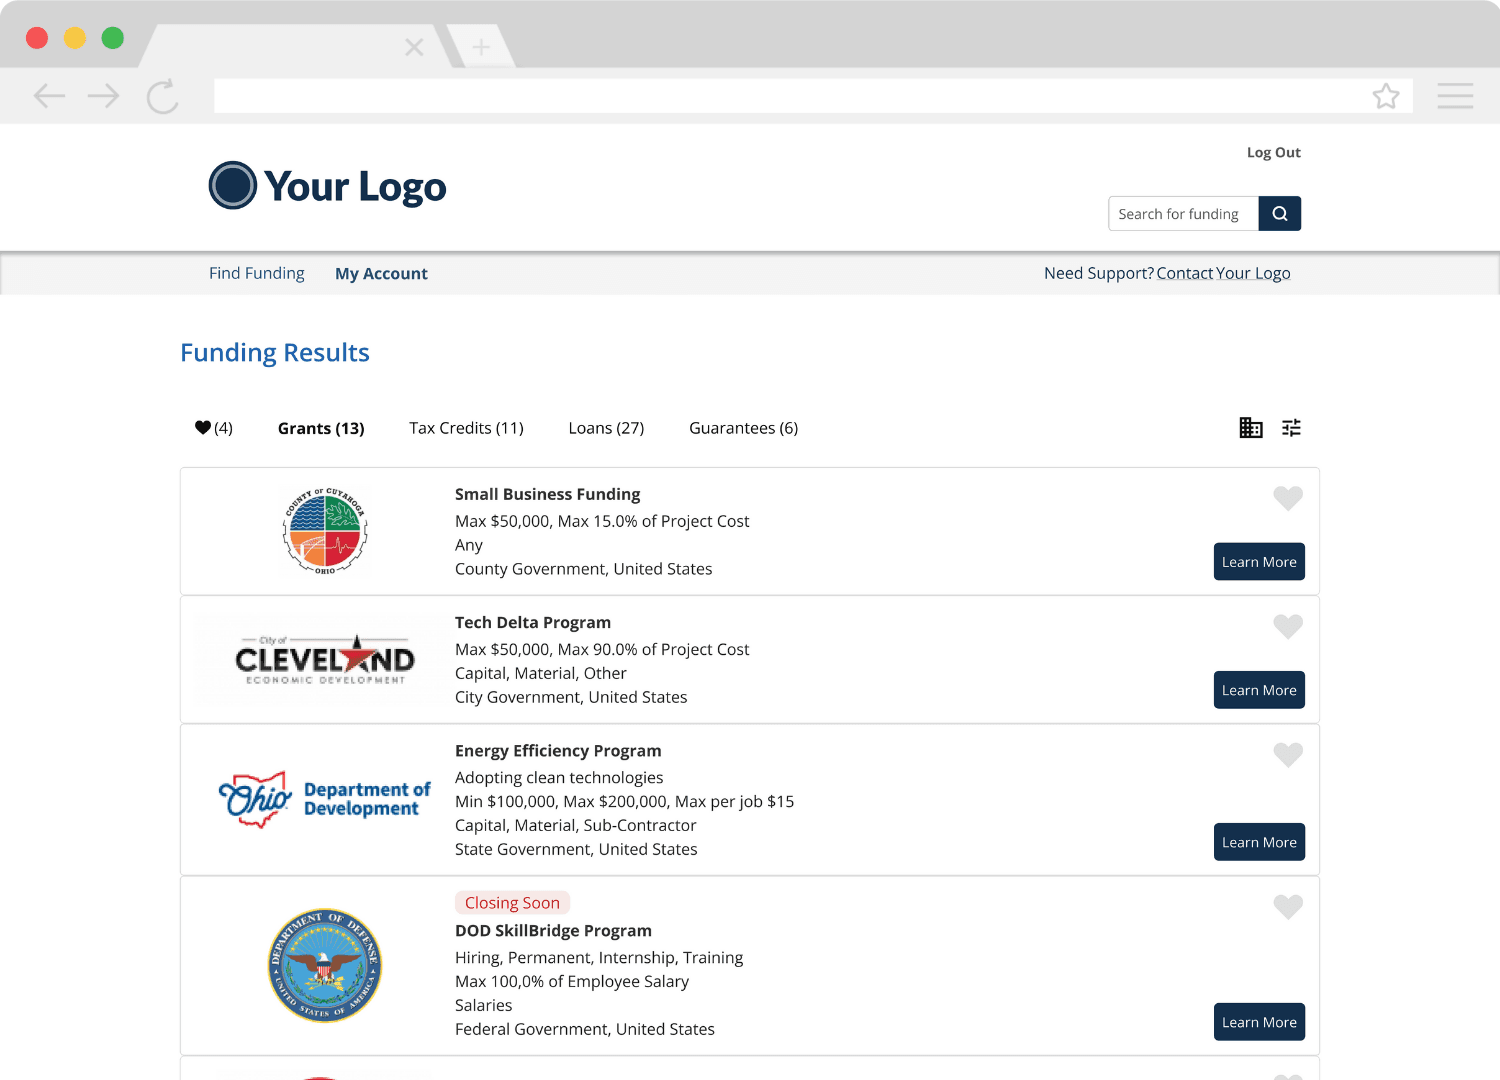Switch to the Tax Credits tab
The width and height of the screenshot is (1500, 1080).
pos(466,427)
